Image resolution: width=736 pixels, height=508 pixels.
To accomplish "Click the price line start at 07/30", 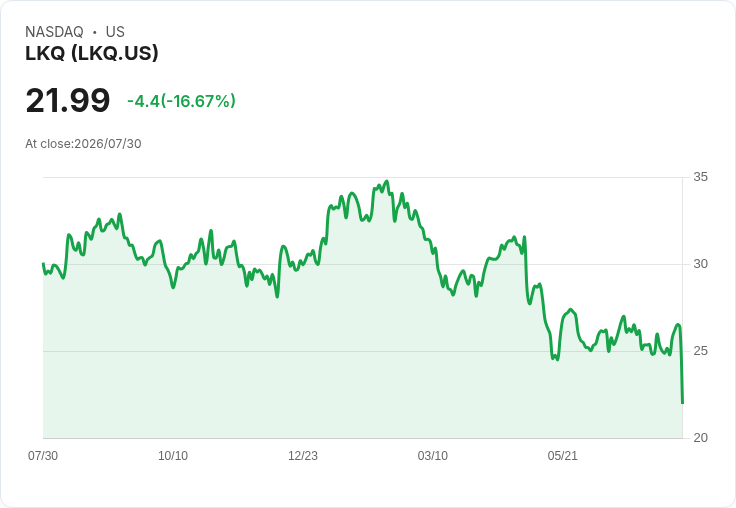I will pos(43,264).
